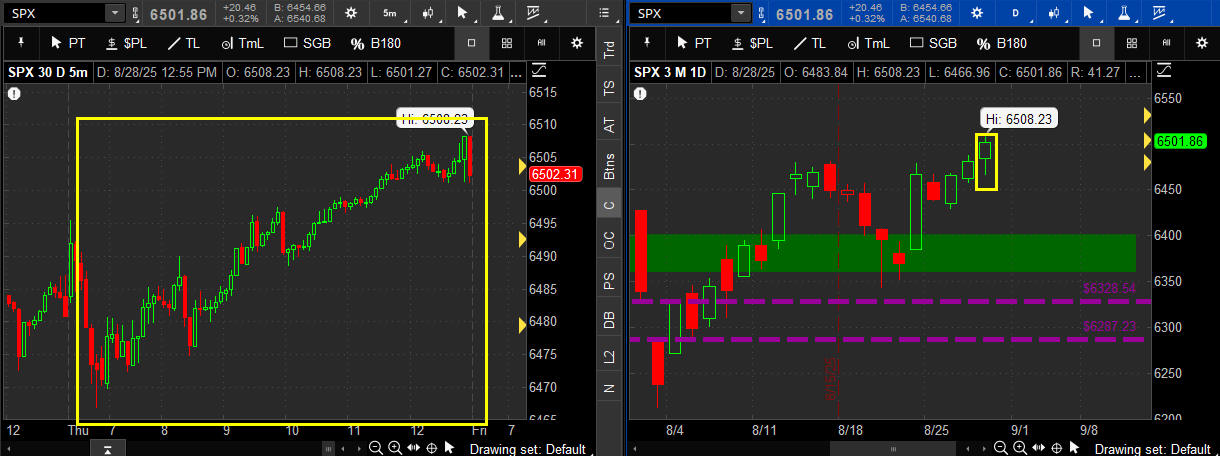Toggle All drawings view on left toolbar
The height and width of the screenshot is (456, 1220).
(541, 43)
